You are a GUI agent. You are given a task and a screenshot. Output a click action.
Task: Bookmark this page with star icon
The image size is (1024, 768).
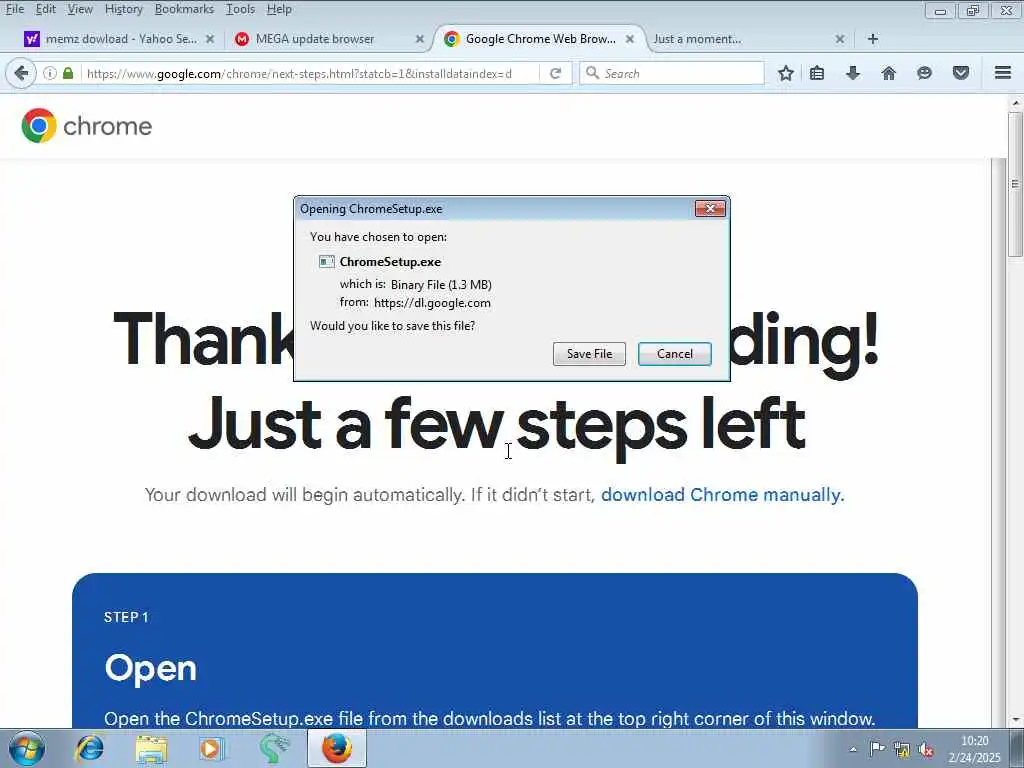(x=786, y=73)
